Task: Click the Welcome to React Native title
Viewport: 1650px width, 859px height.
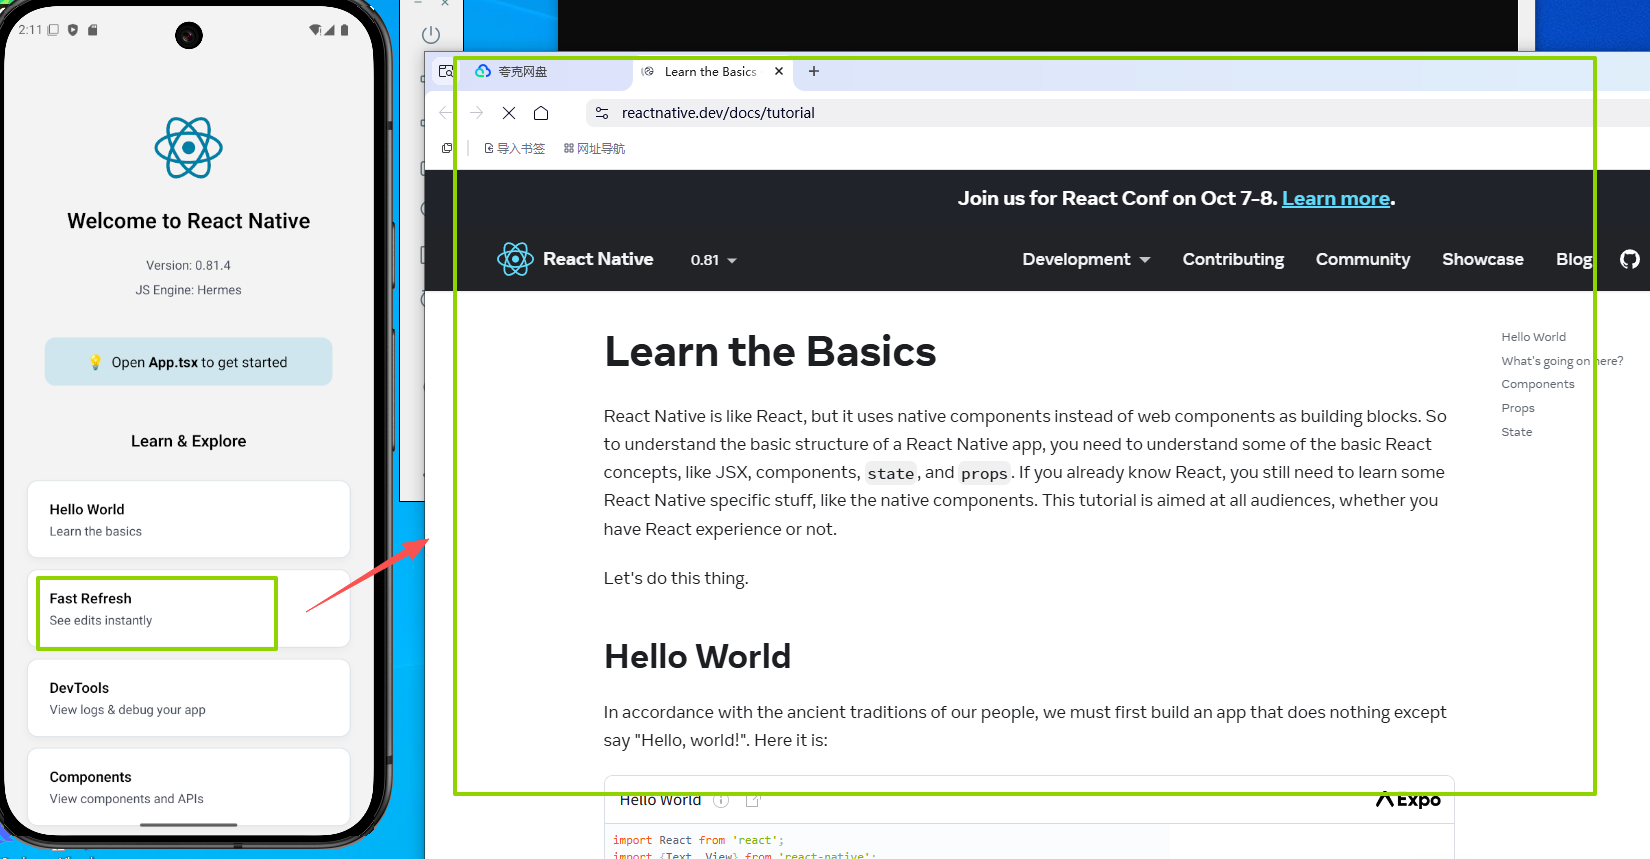Action: [x=188, y=221]
